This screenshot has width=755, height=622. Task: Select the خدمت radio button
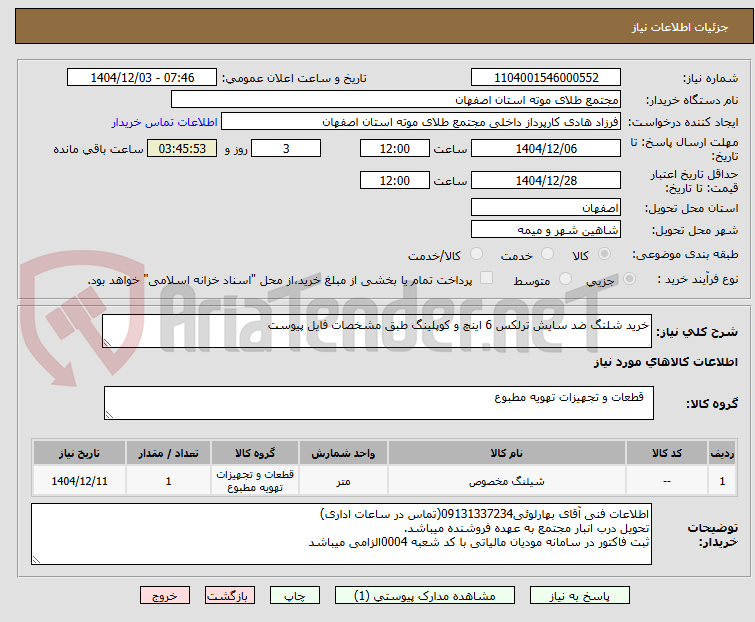(x=547, y=254)
